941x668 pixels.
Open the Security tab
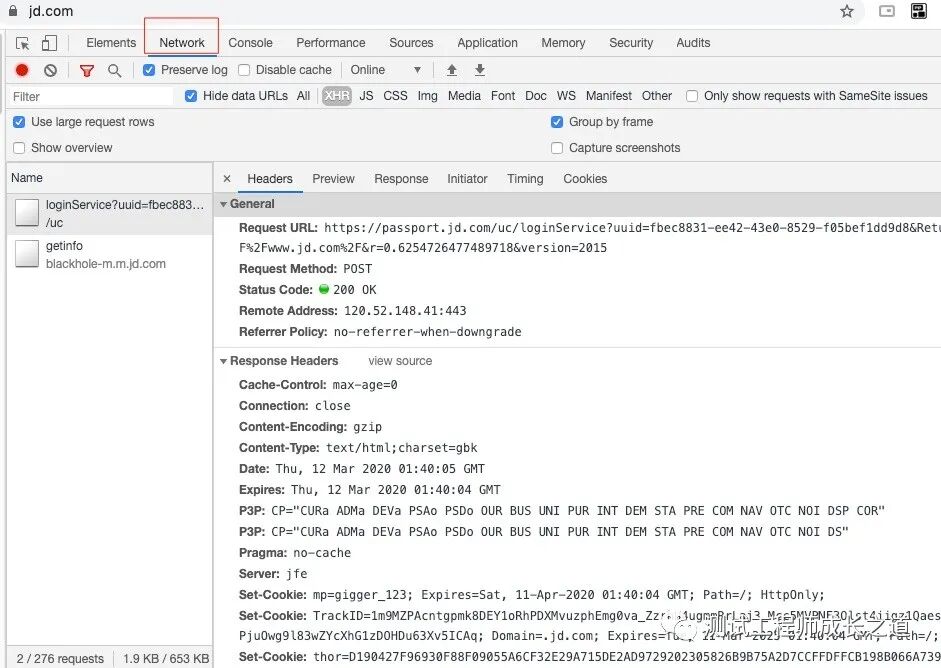[x=631, y=43]
